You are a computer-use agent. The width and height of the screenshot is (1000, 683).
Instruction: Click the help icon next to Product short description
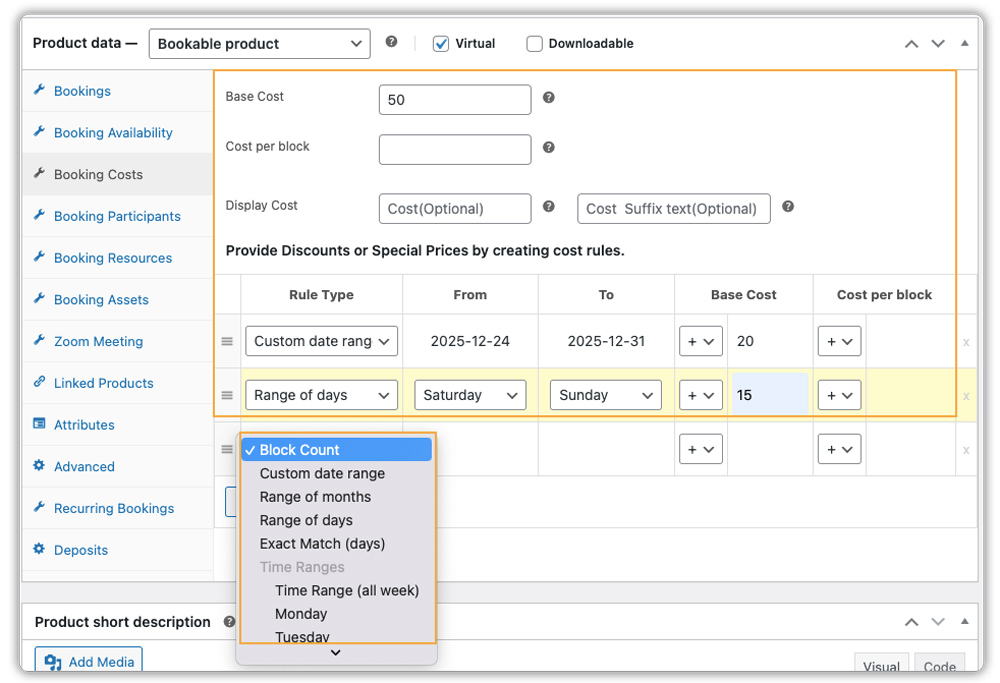click(229, 621)
